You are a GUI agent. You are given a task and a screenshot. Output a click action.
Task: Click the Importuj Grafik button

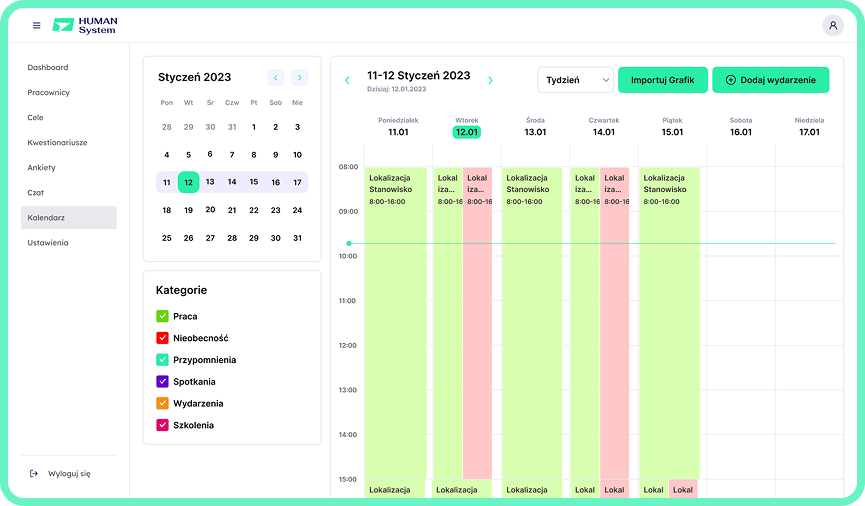click(662, 80)
